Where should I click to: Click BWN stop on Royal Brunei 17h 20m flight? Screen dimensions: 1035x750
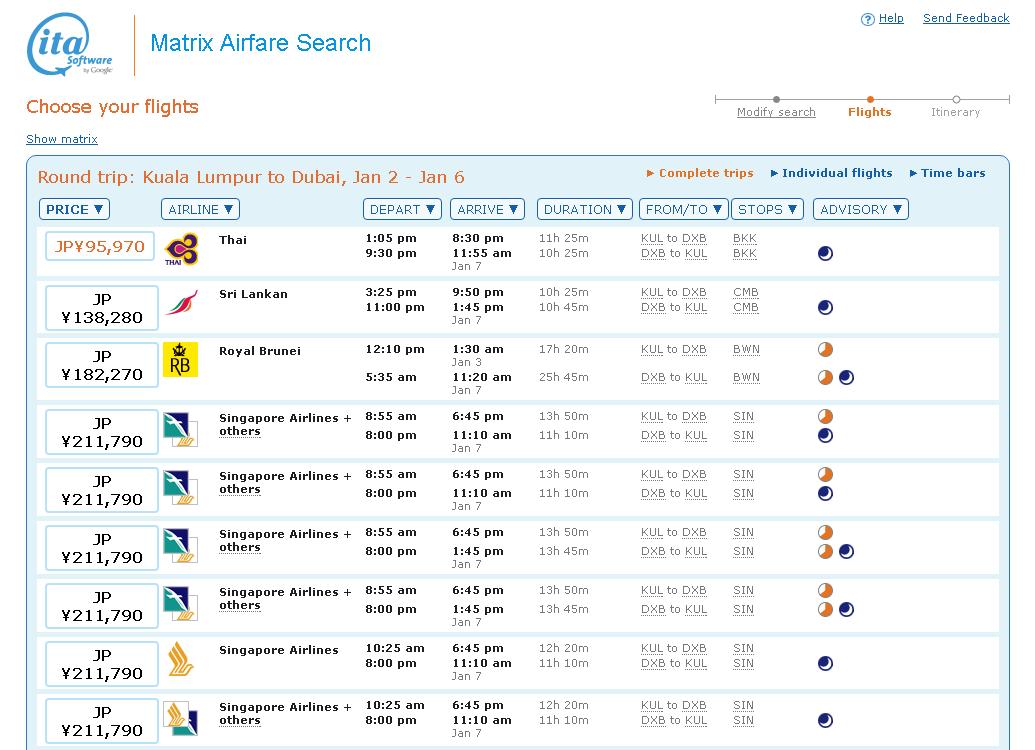tap(746, 350)
